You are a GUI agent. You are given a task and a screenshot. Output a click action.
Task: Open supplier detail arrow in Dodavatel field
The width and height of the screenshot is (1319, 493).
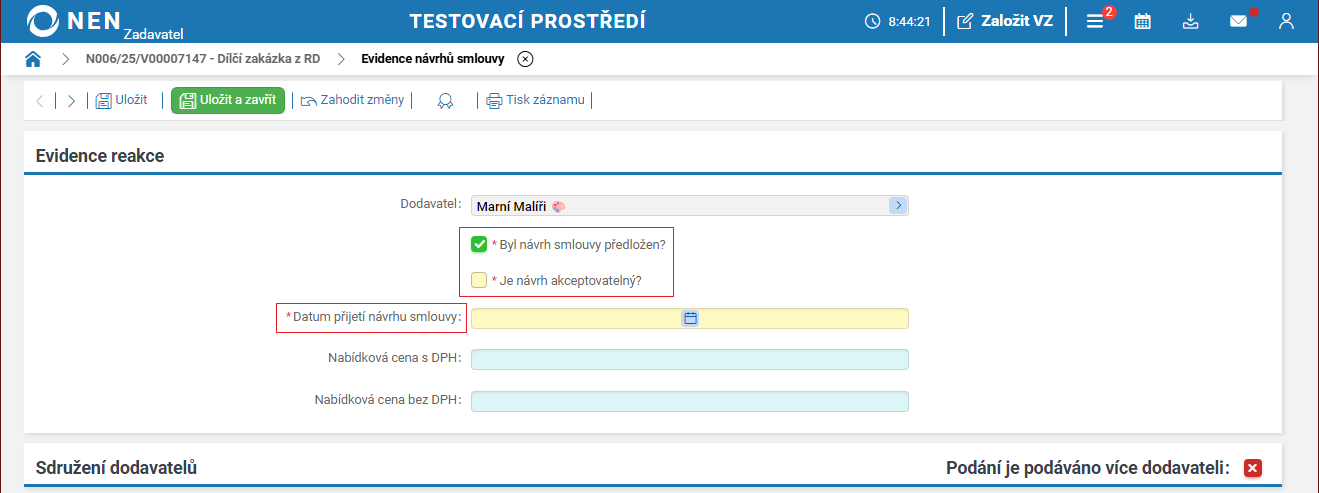tap(898, 206)
